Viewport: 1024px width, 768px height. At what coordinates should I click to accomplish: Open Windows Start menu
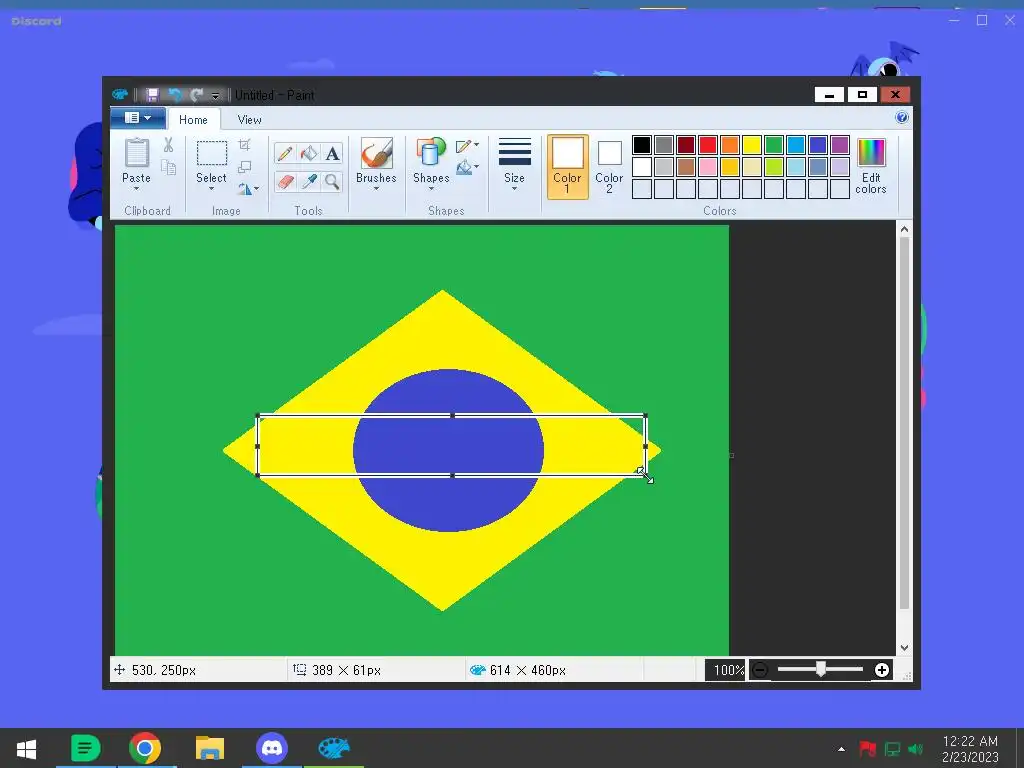tap(26, 748)
